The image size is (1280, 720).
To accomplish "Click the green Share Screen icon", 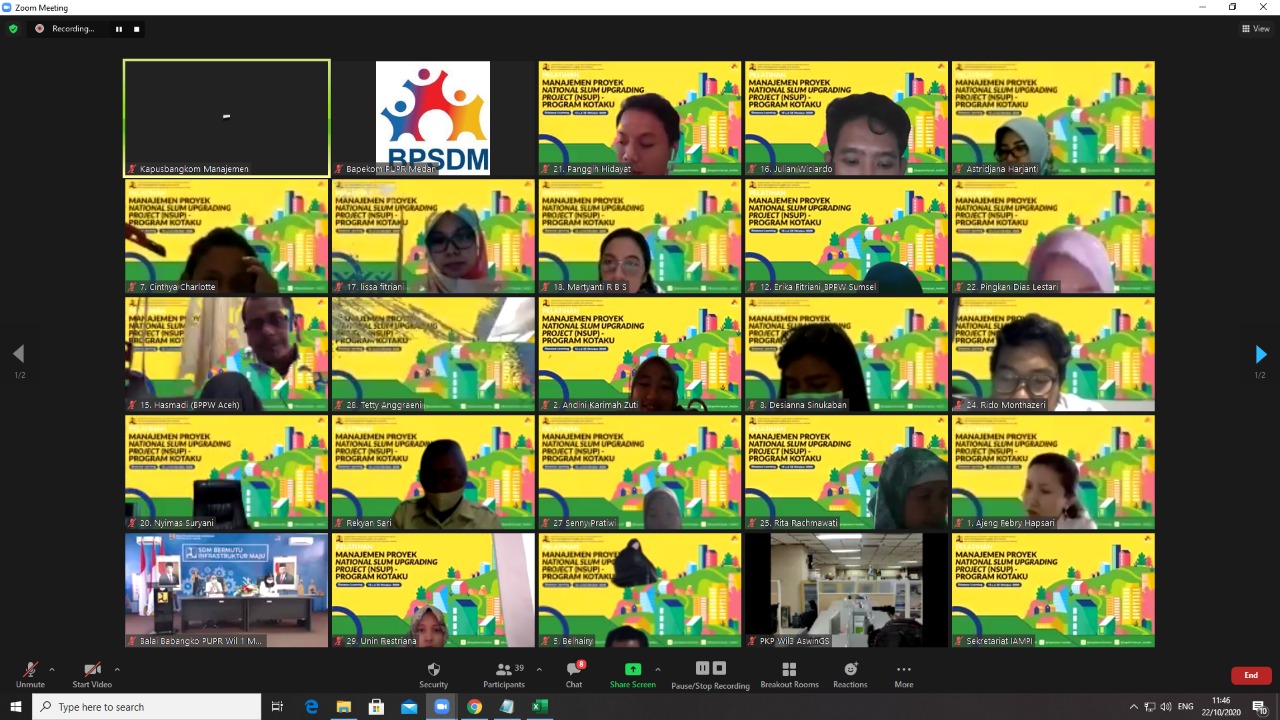I will (x=632, y=669).
